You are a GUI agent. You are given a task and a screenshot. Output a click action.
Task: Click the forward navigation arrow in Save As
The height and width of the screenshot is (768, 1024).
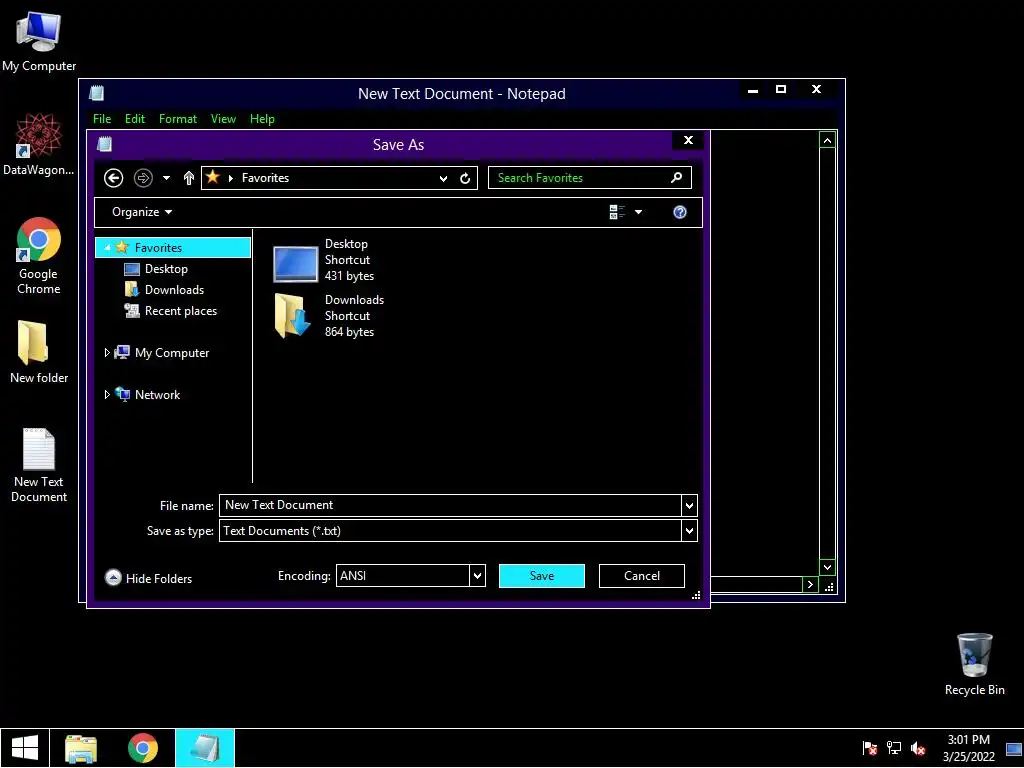tap(143, 178)
